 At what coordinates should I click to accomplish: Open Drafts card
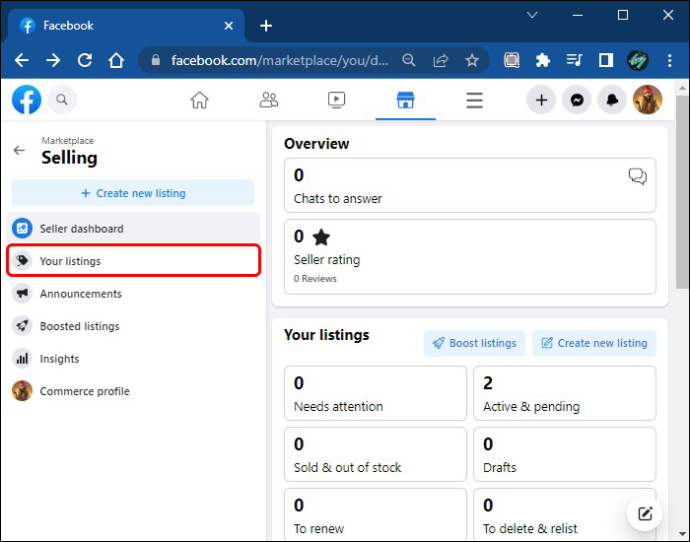565,454
